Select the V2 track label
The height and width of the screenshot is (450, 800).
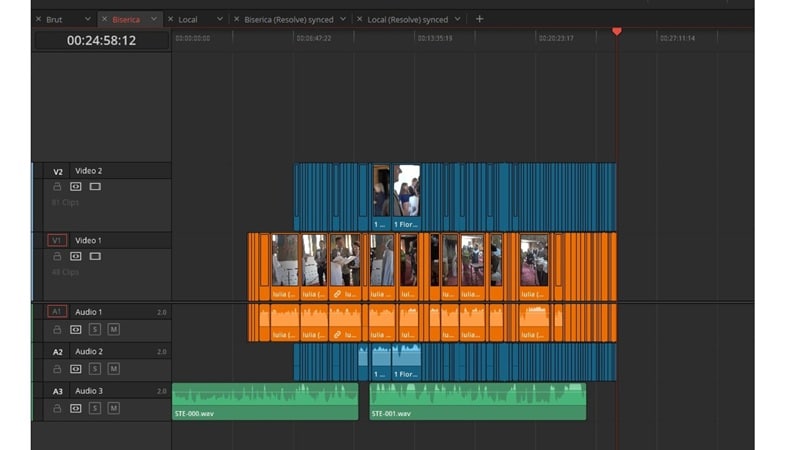point(58,172)
